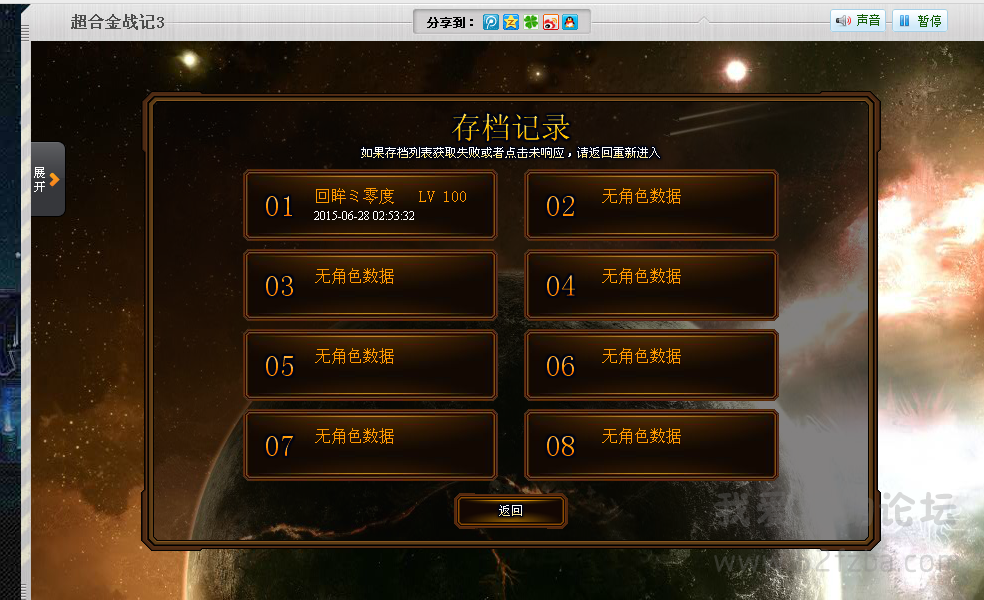This screenshot has height=600, width=984.
Task: Click the save timestamp 2015-06-28 02:53:32
Action: (x=364, y=216)
